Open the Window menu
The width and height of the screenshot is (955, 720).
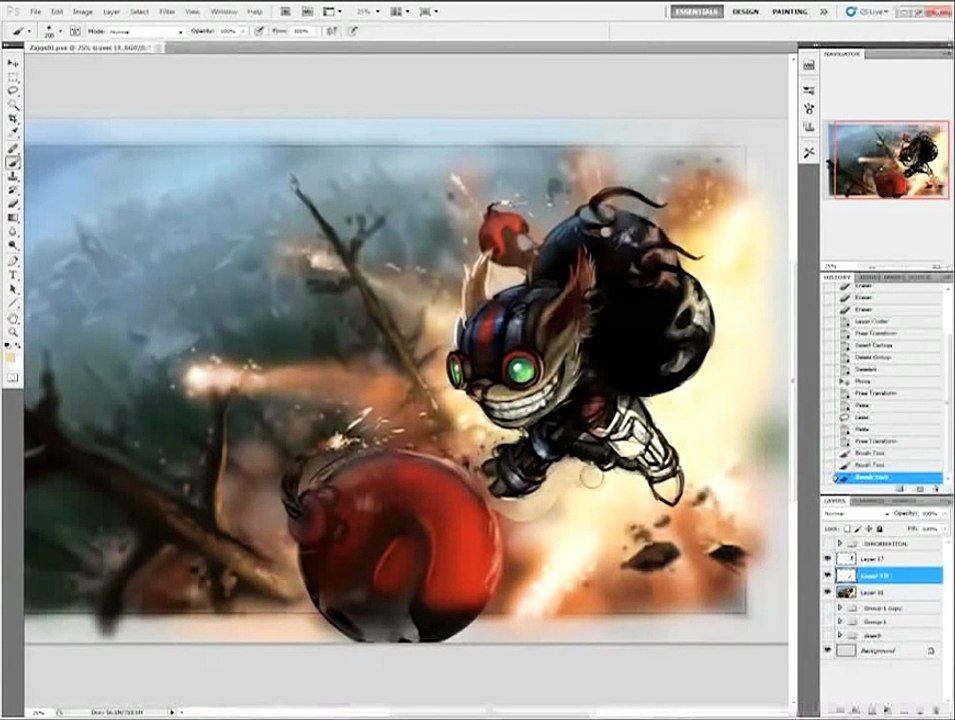point(224,12)
